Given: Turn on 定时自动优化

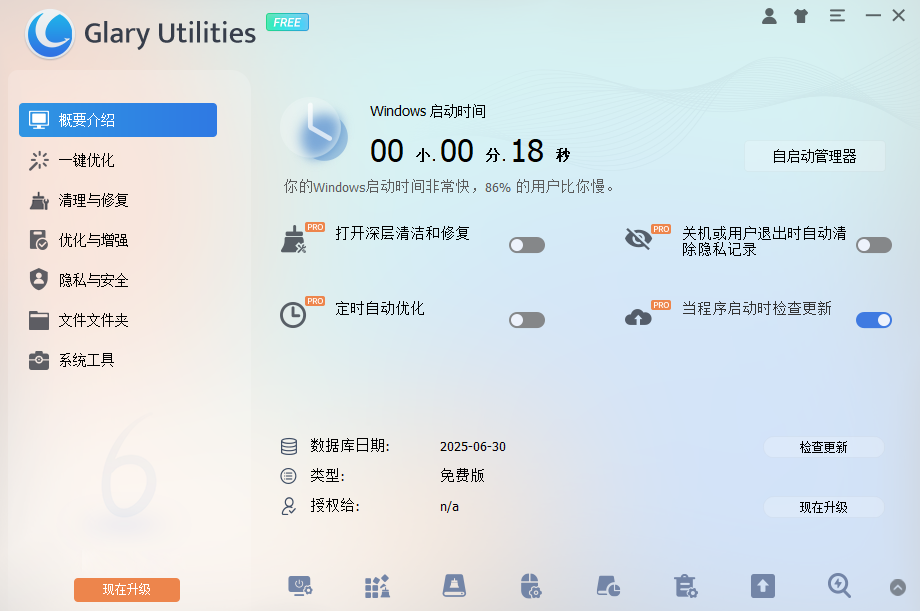Looking at the screenshot, I should 526,320.
